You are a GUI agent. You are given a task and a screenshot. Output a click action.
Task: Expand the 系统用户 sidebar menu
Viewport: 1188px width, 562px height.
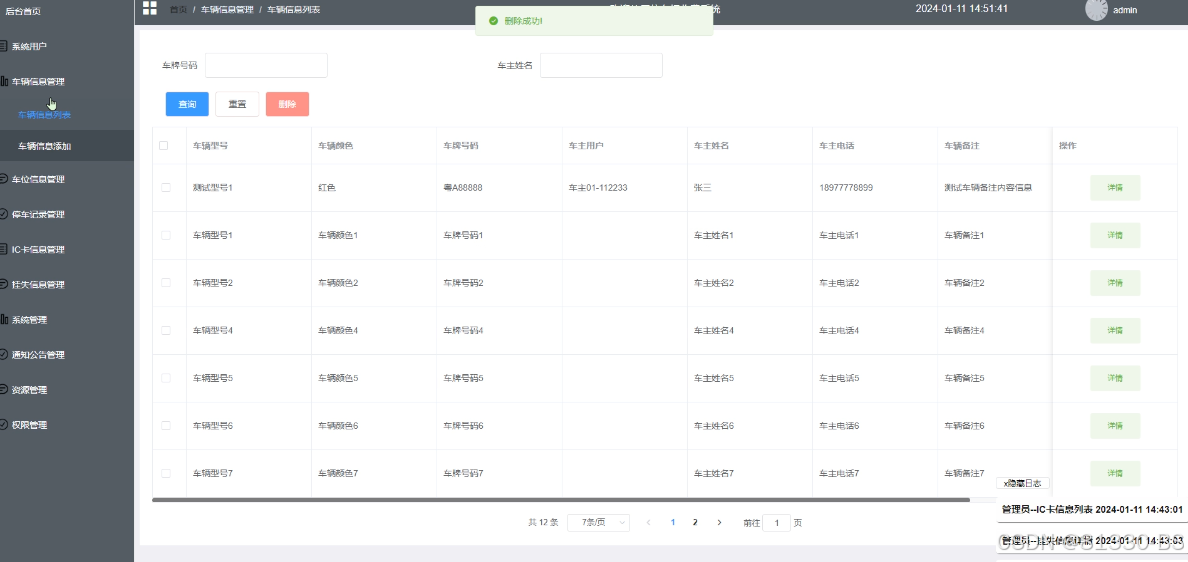click(x=67, y=46)
